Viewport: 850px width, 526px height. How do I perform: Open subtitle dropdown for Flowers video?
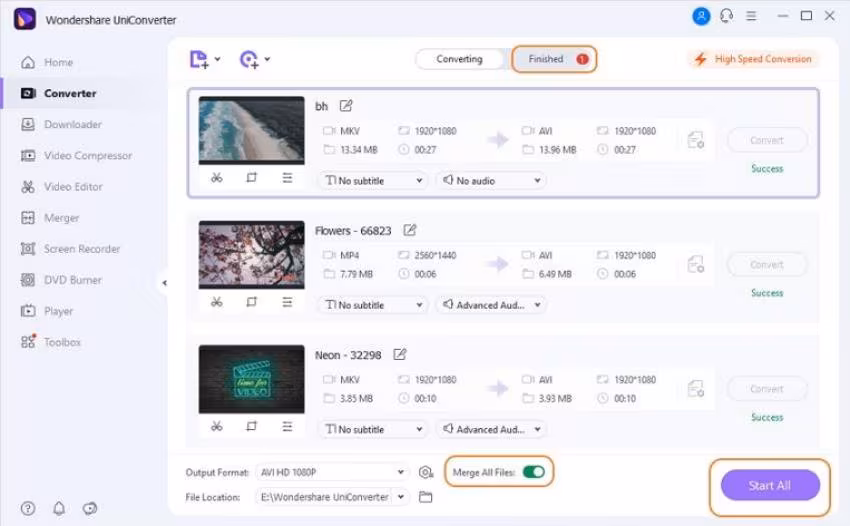click(373, 305)
